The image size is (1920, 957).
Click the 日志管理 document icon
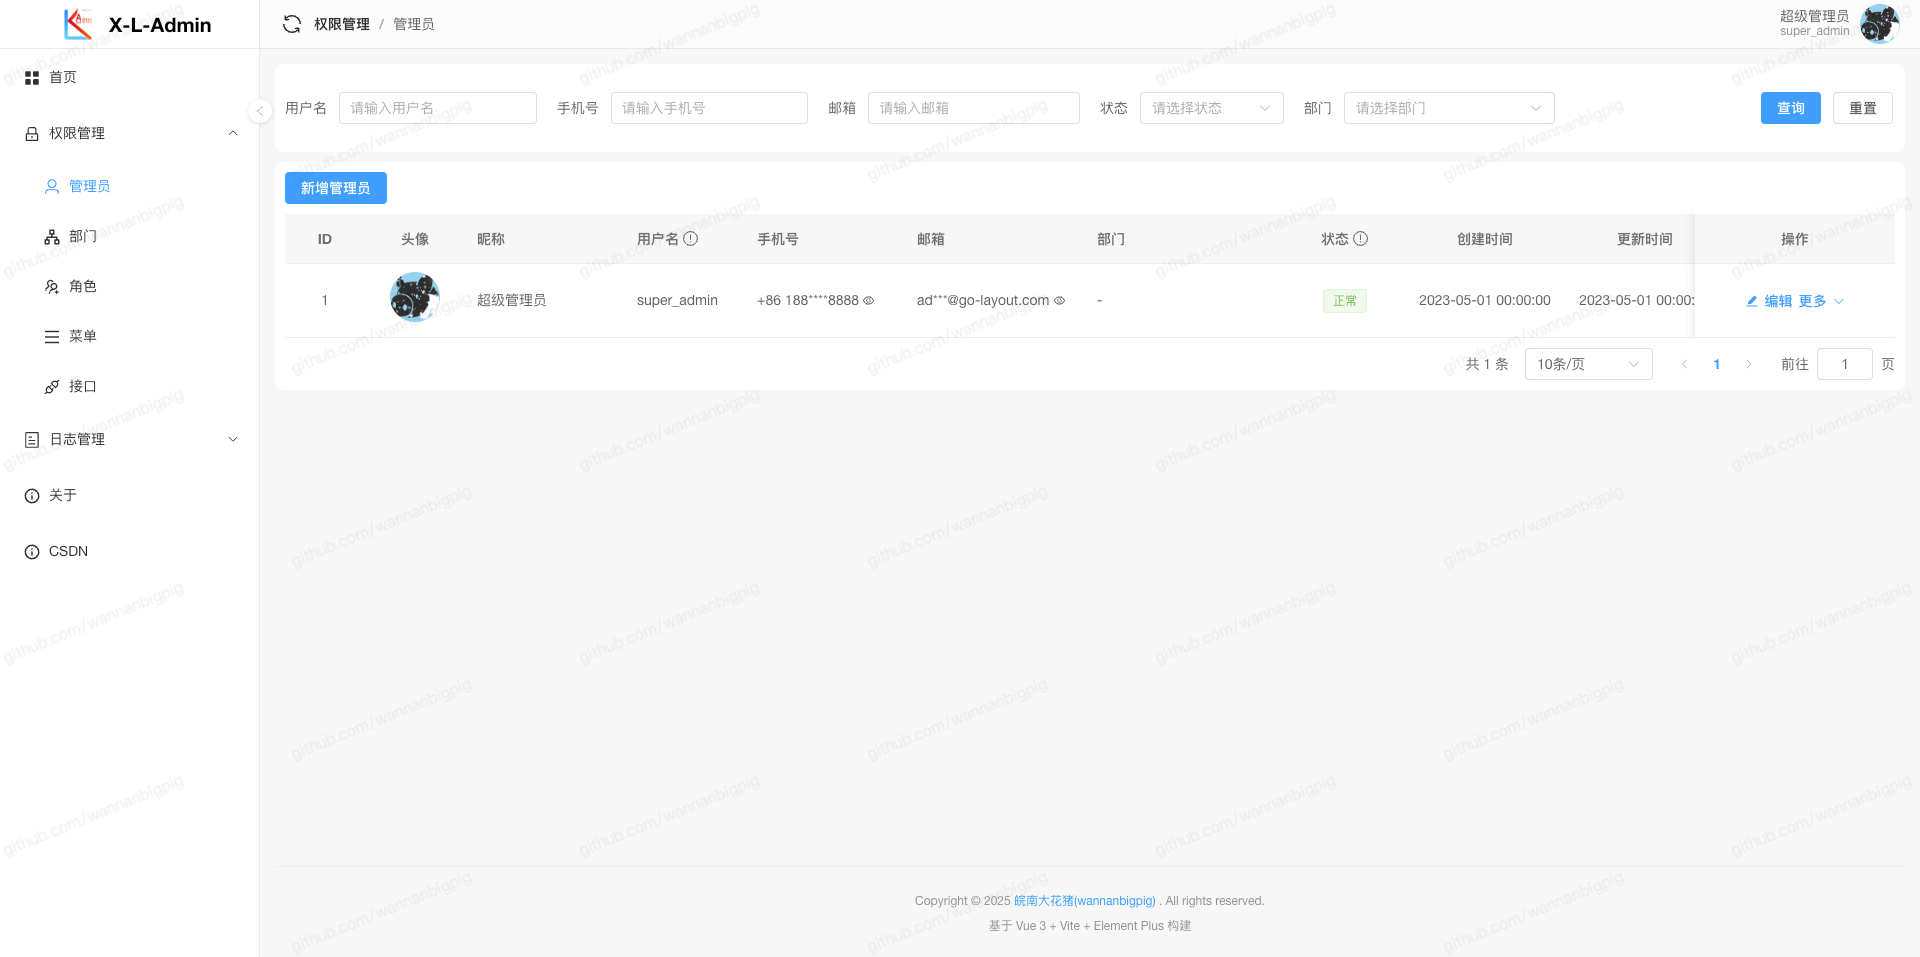click(32, 439)
